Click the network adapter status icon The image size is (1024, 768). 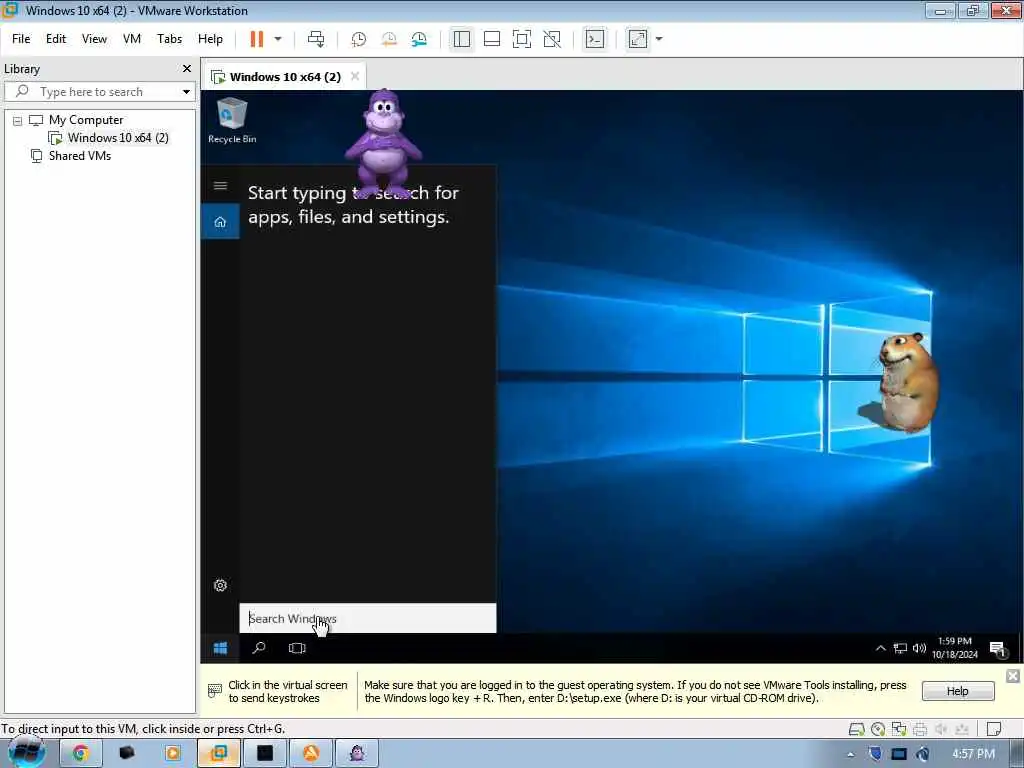pyautogui.click(x=899, y=729)
